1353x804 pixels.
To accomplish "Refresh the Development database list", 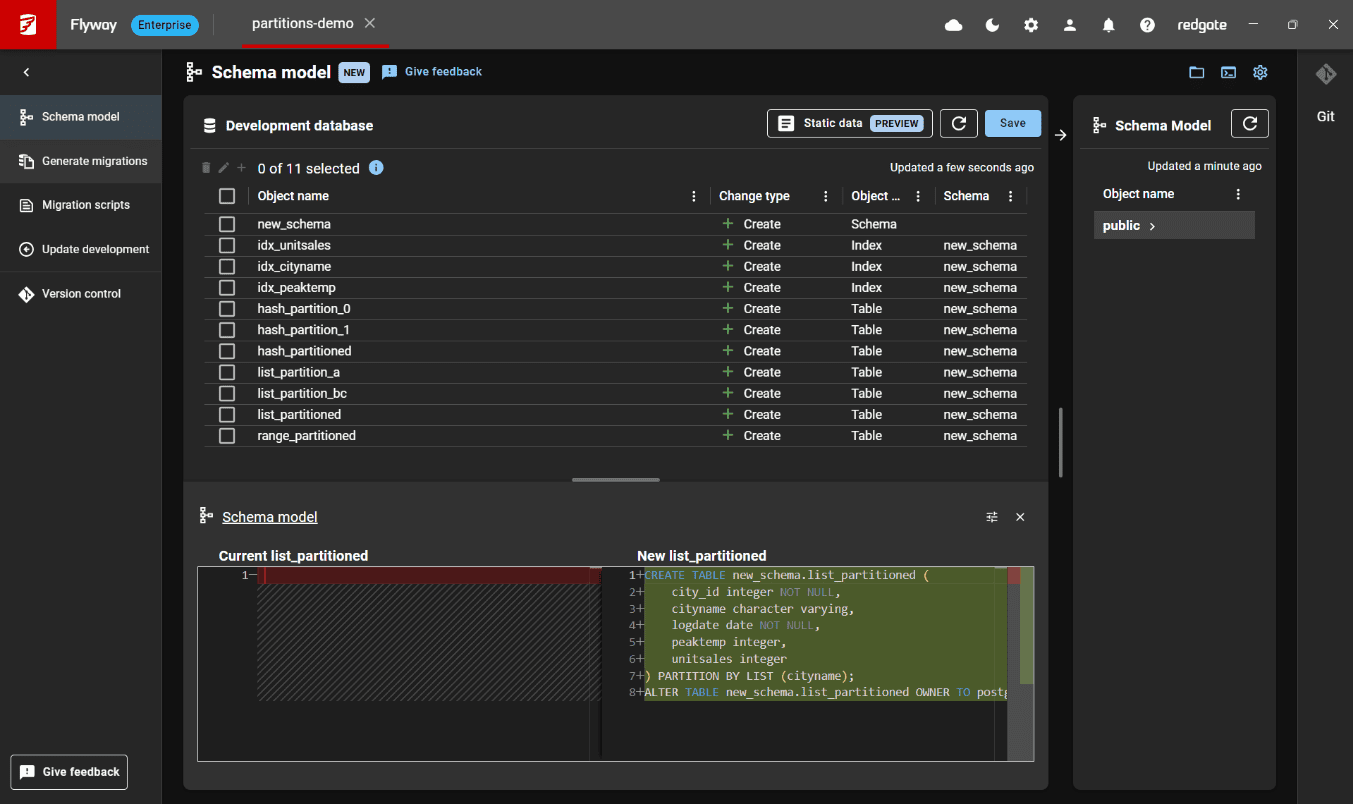I will [x=958, y=123].
